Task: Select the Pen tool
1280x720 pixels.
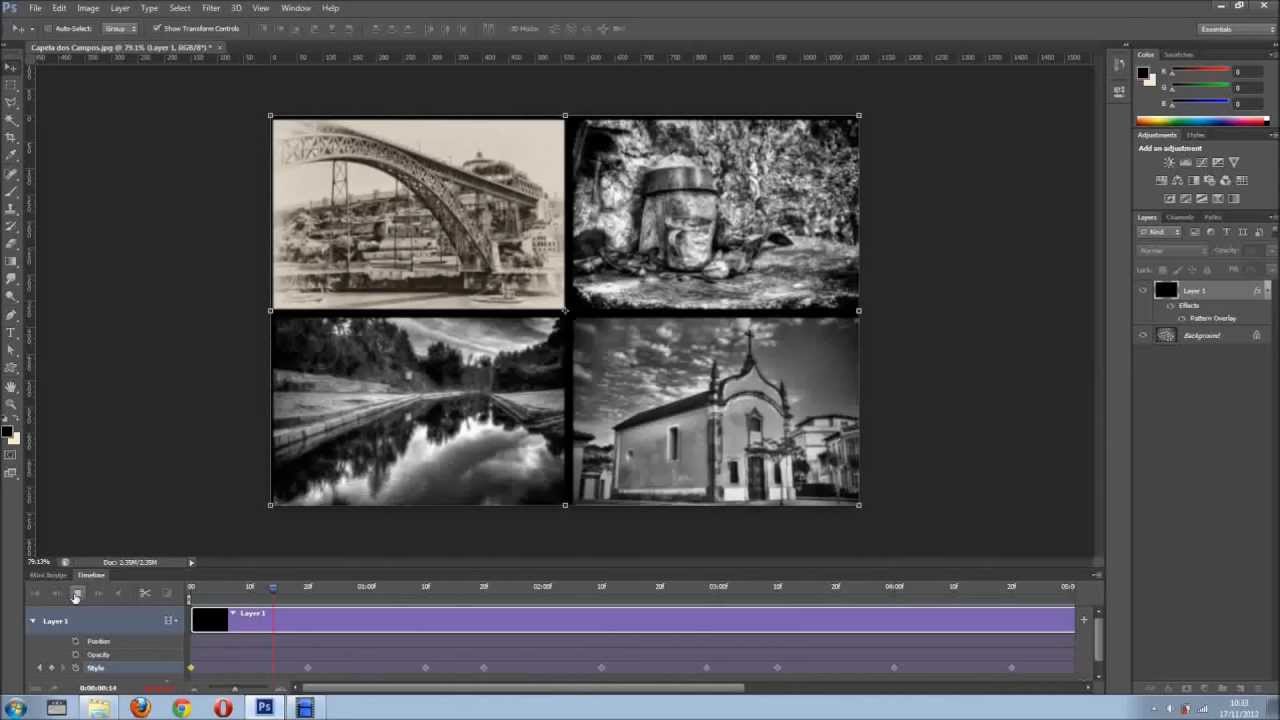Action: [11, 314]
